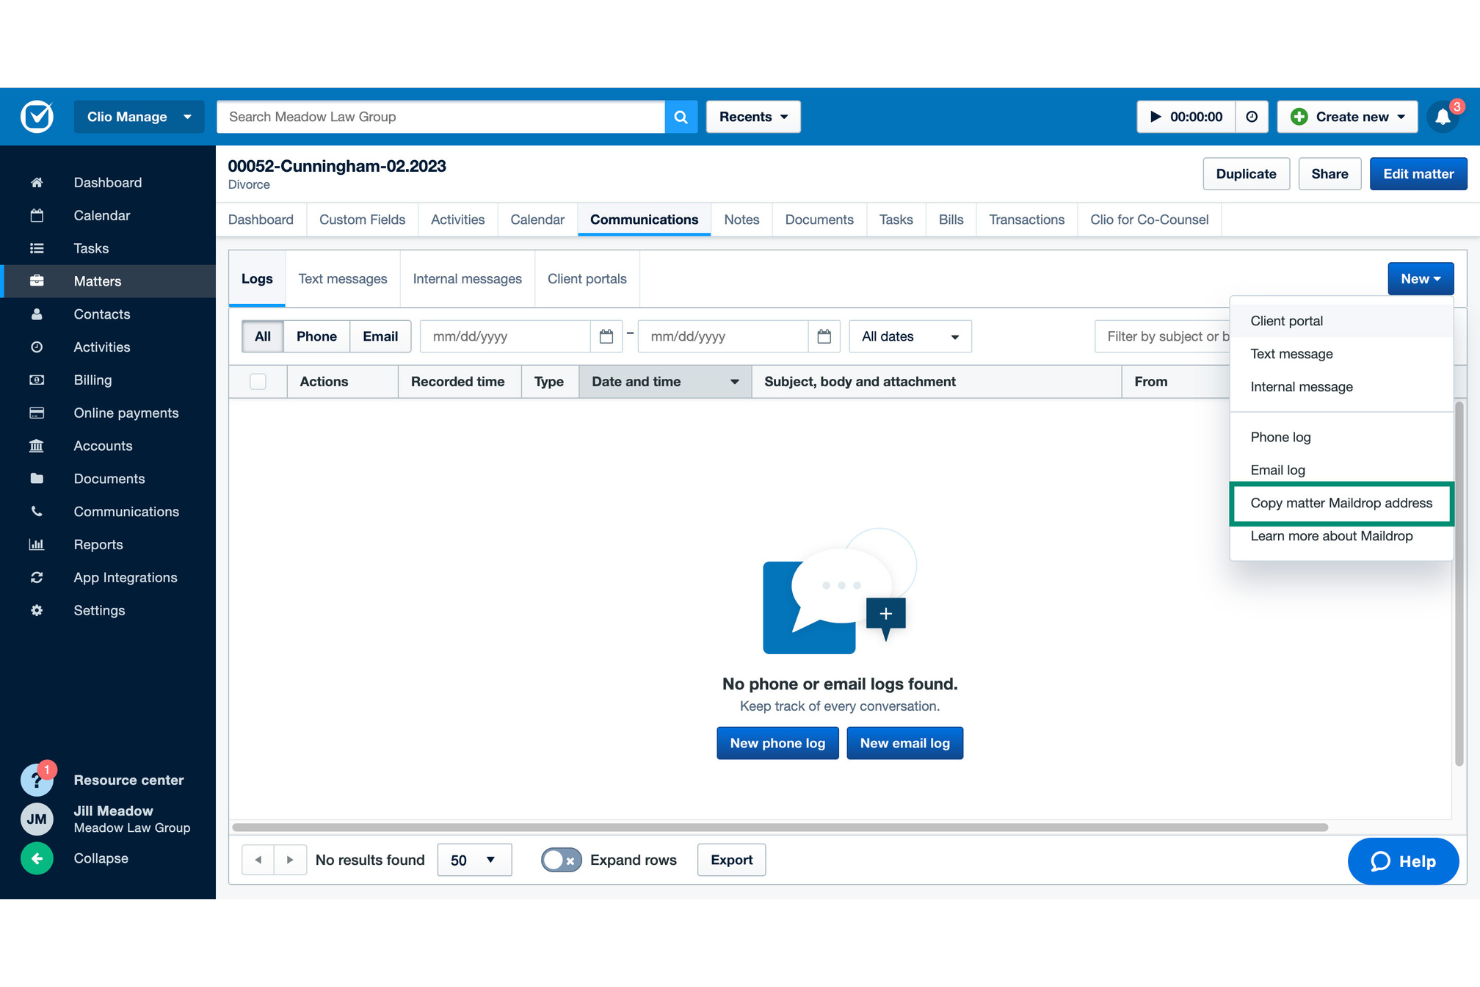This screenshot has width=1480, height=987.
Task: Switch to the Internal messages tab
Action: pyautogui.click(x=467, y=279)
